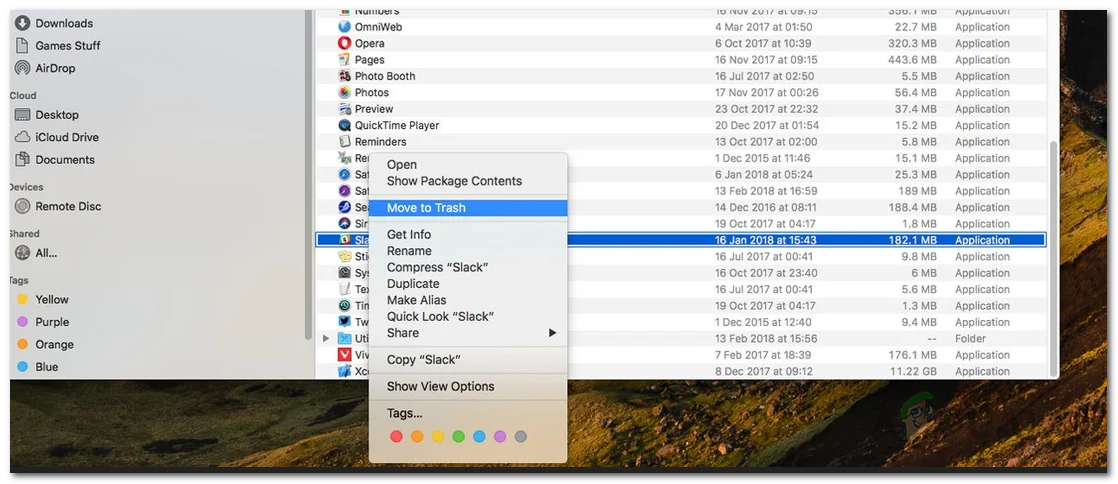Apply purple tag in context menu

click(x=500, y=436)
